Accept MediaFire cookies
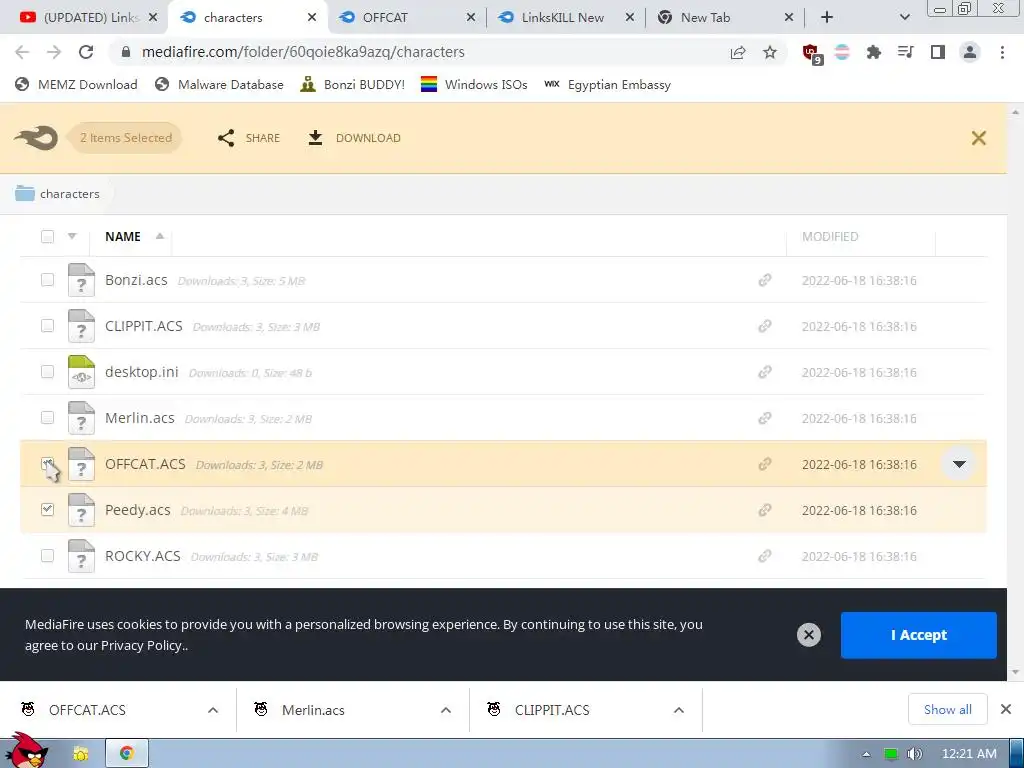This screenshot has height=768, width=1024. pyautogui.click(x=918, y=635)
